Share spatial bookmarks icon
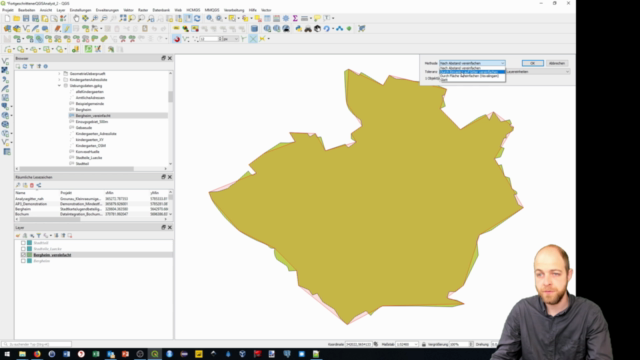 pyautogui.click(x=39, y=185)
